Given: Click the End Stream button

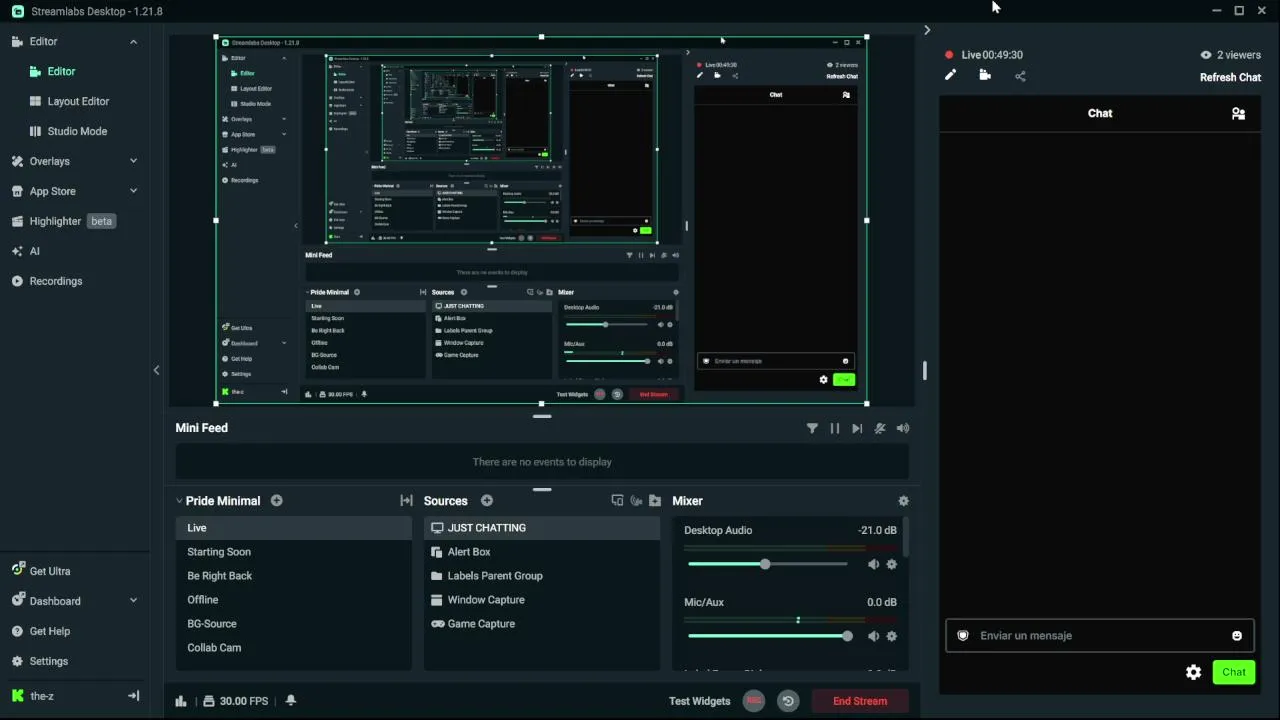Looking at the screenshot, I should pyautogui.click(x=860, y=701).
